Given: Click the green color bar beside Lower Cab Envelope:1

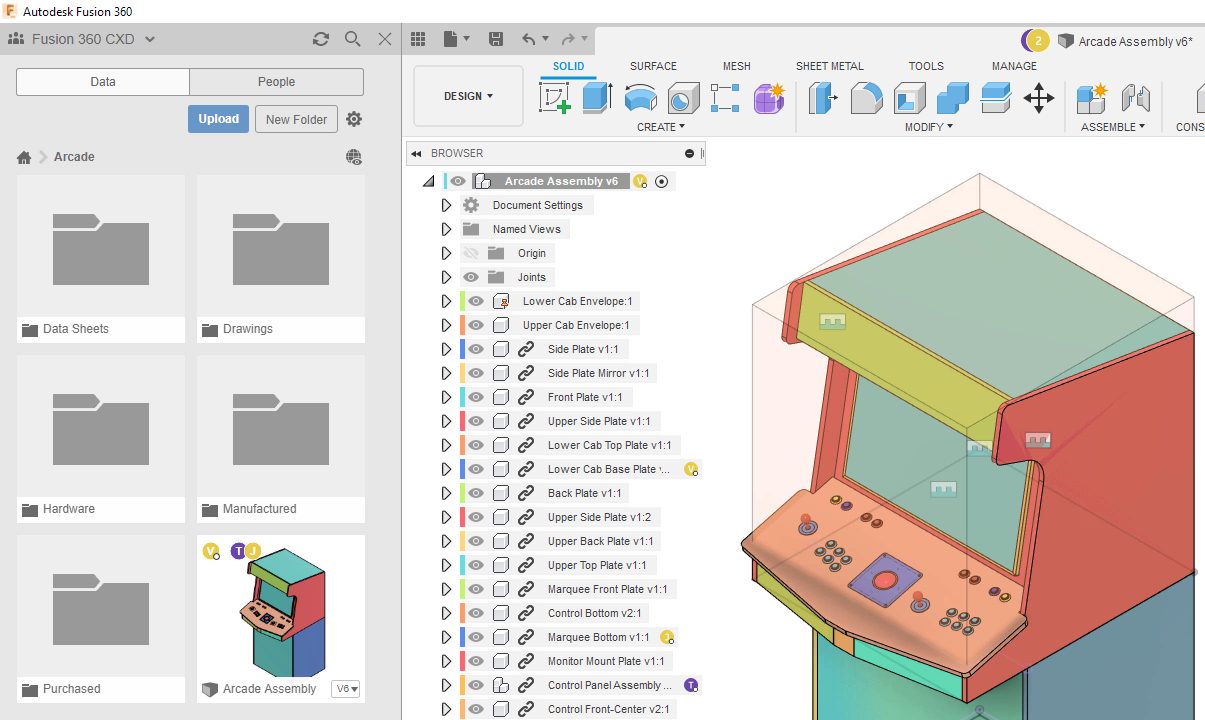Looking at the screenshot, I should click(x=463, y=301).
